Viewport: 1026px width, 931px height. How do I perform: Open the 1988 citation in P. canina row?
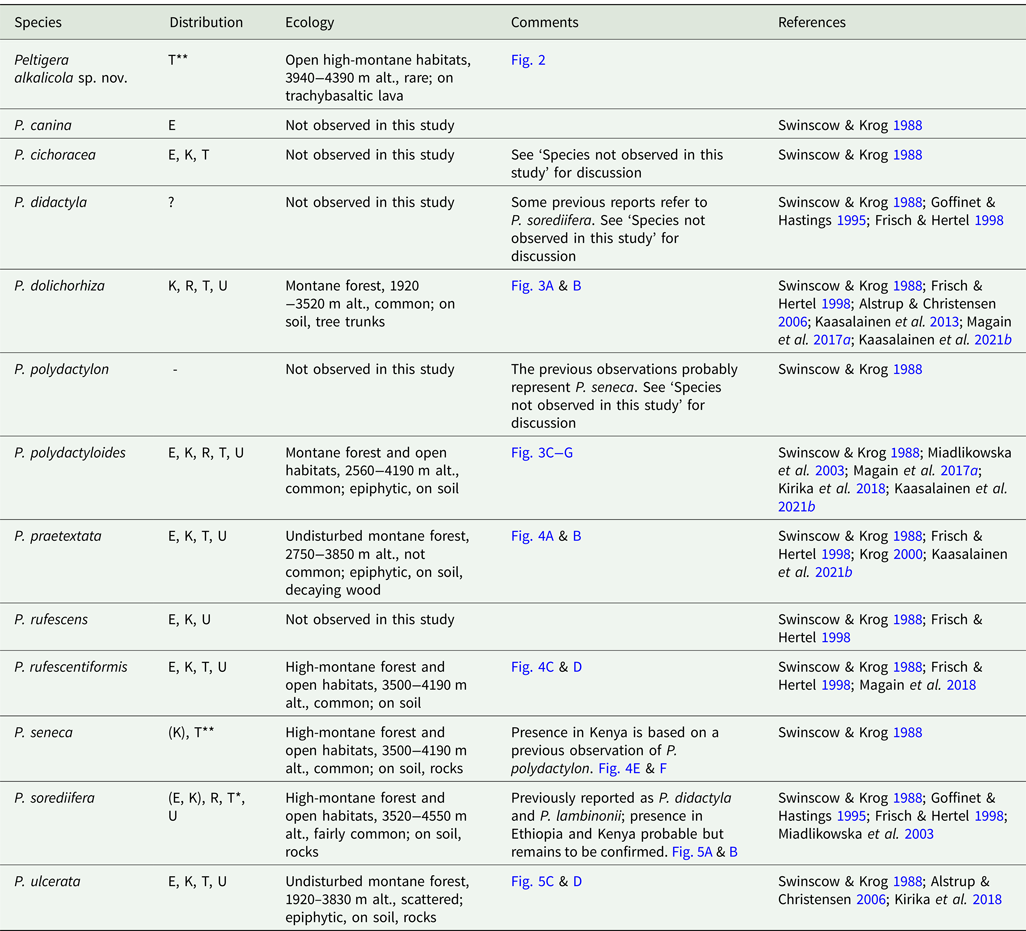click(906, 126)
